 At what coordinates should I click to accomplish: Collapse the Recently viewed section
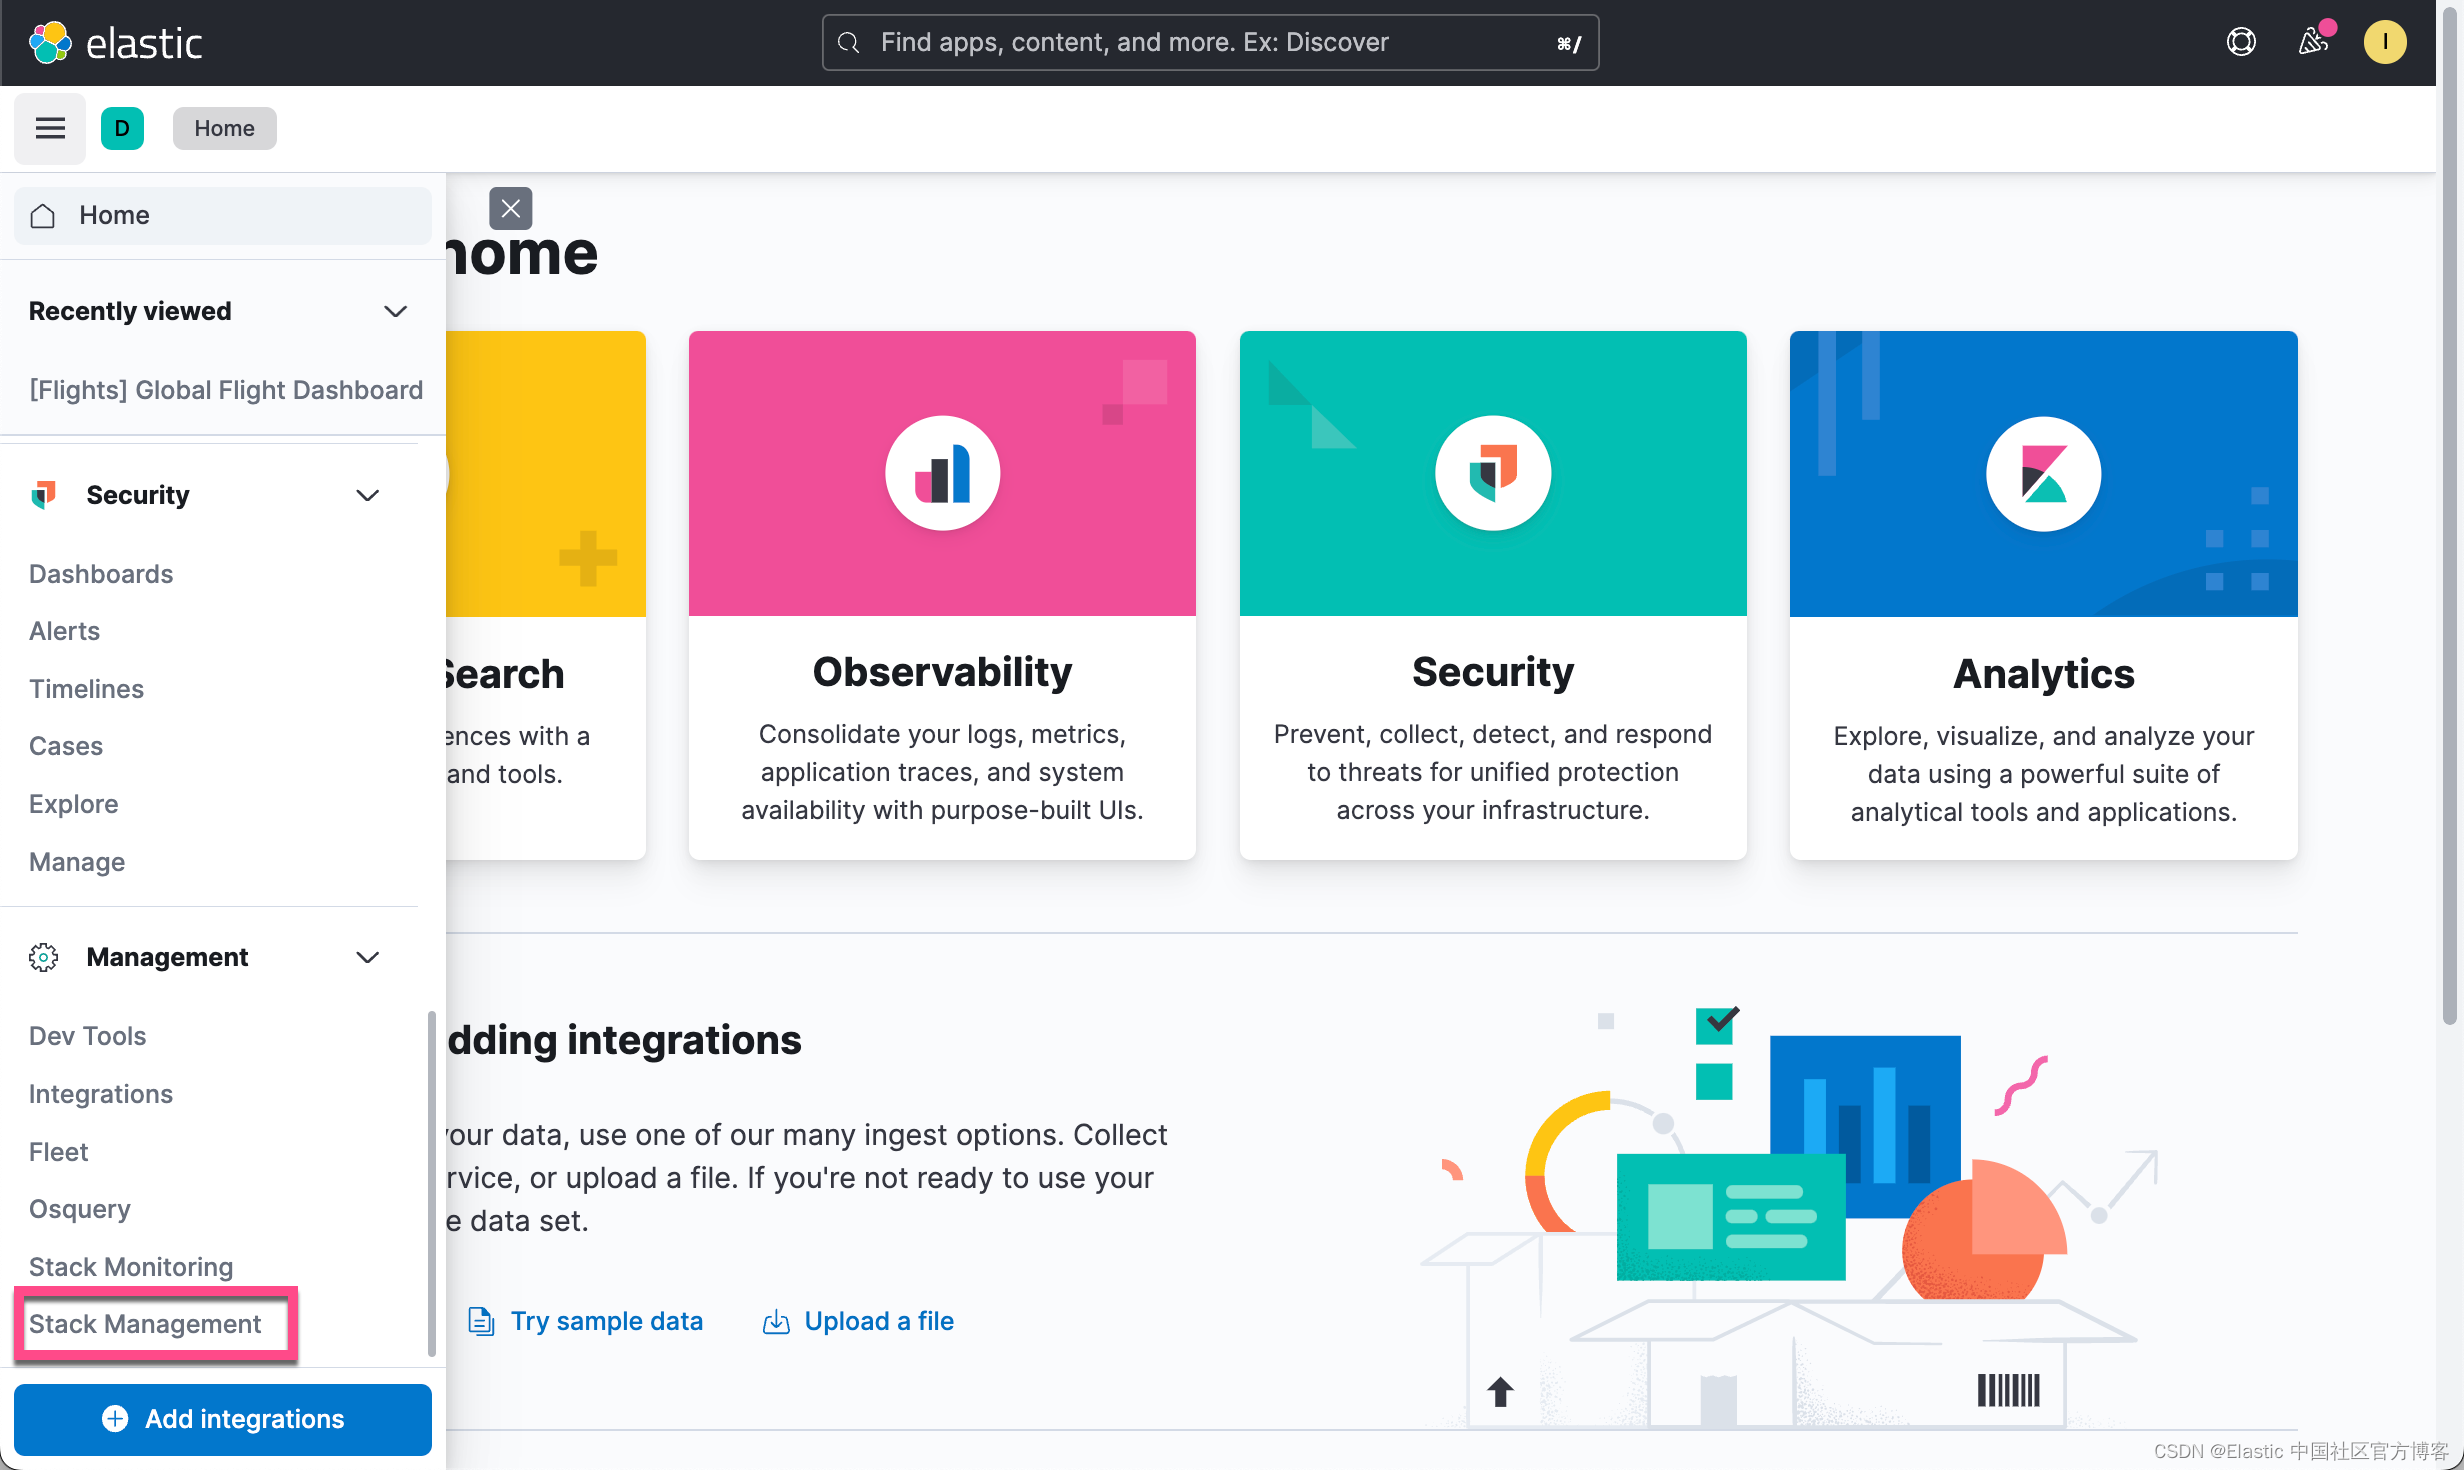click(396, 311)
